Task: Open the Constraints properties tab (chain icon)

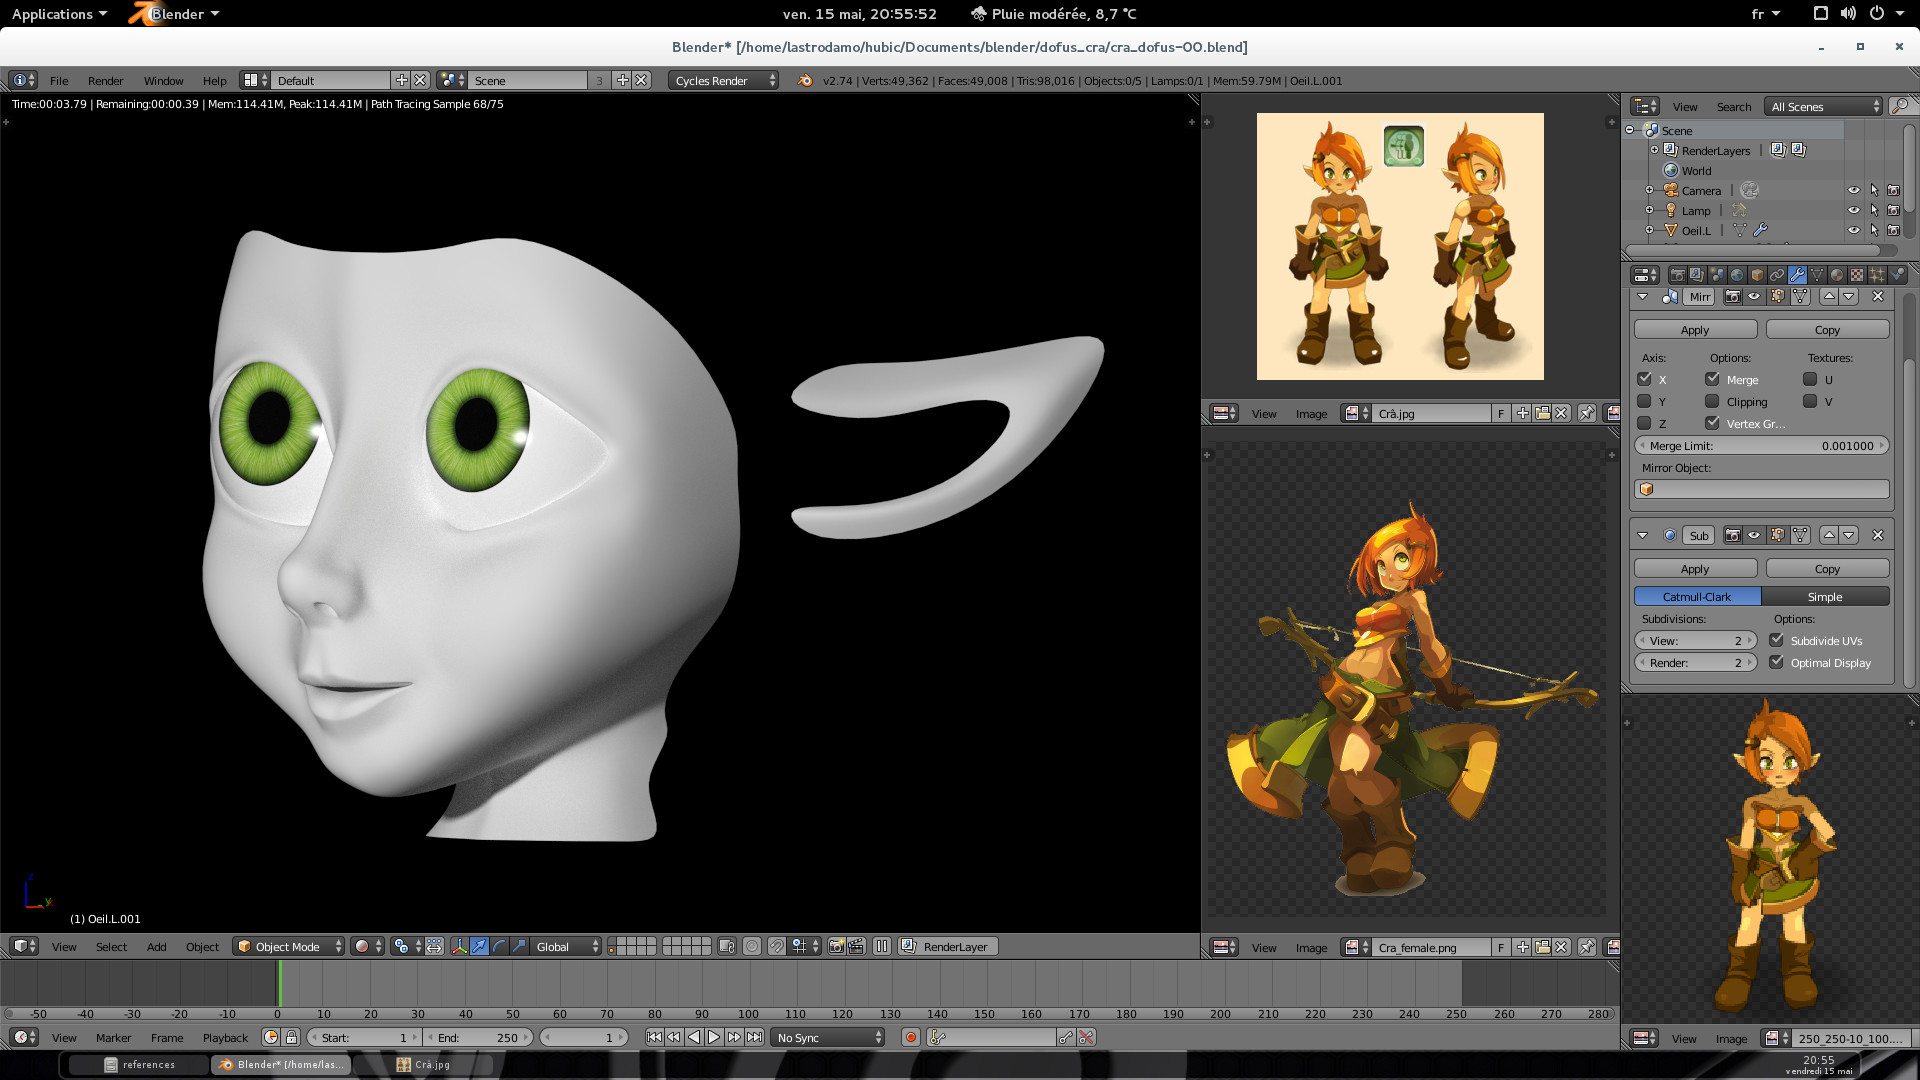Action: (1777, 275)
